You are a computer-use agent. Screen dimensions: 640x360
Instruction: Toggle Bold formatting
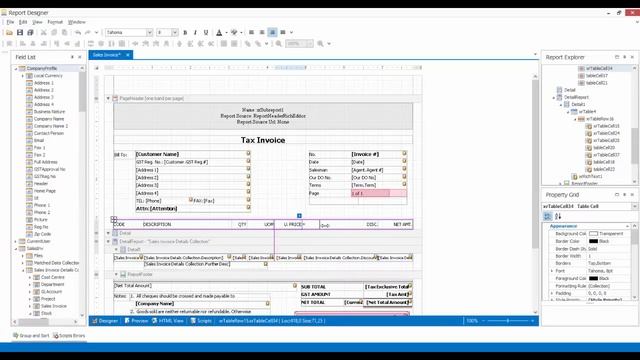[x=185, y=32]
